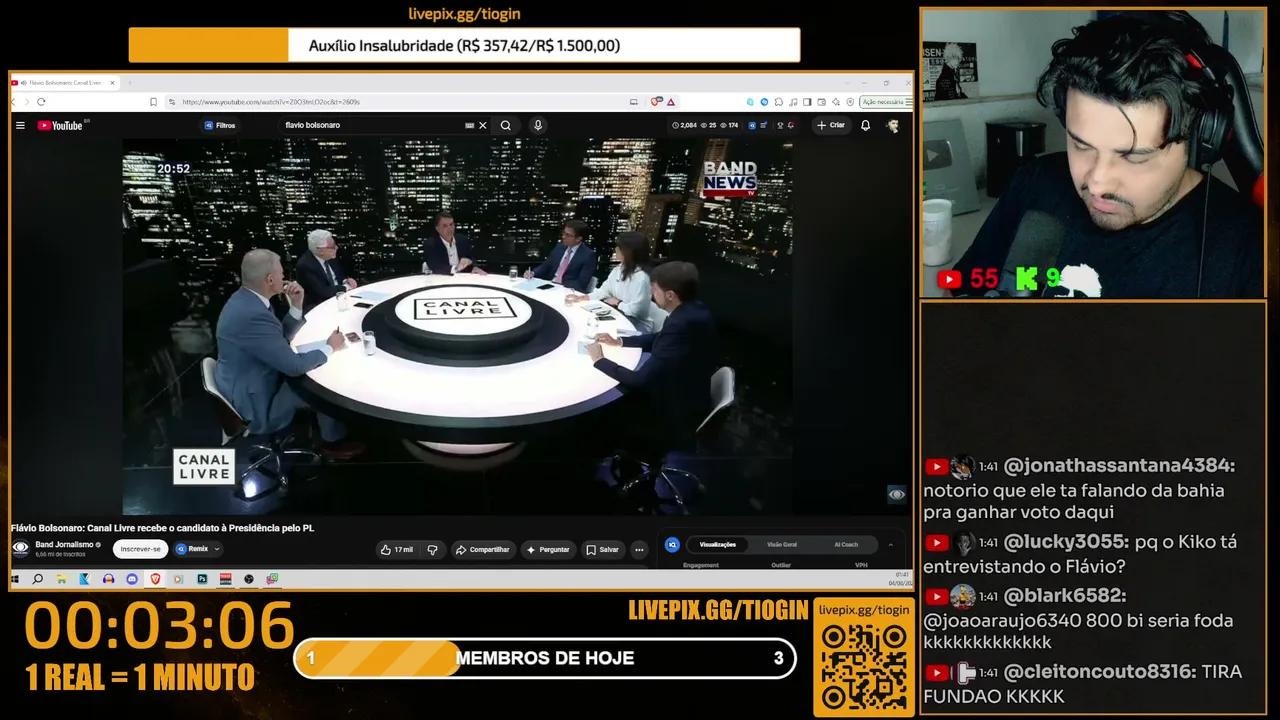Open the Brave Rewards triangle icon
The image size is (1280, 720).
[x=671, y=101]
